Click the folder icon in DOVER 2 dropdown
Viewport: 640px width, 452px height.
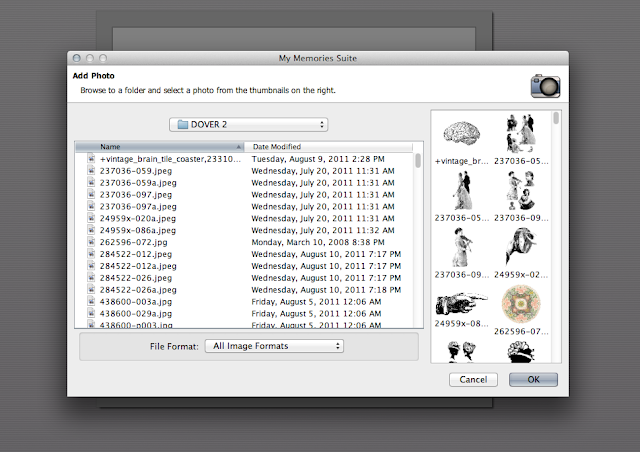[x=182, y=125]
